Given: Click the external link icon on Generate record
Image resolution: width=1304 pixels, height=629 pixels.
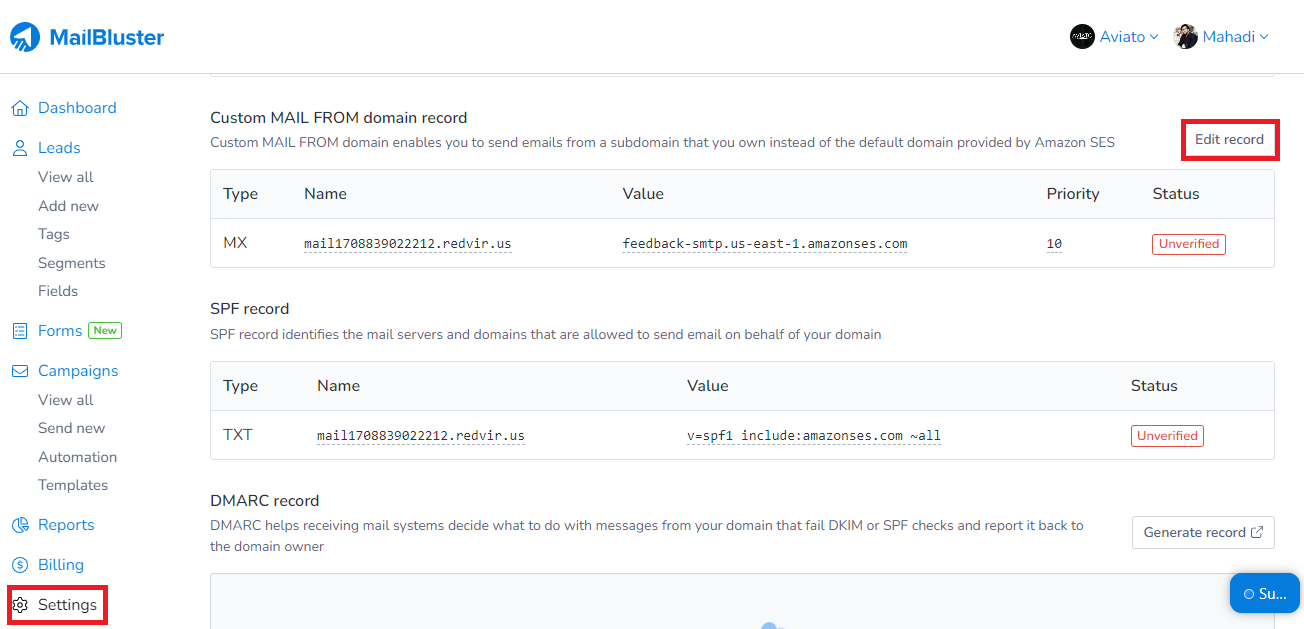Looking at the screenshot, I should (1258, 532).
